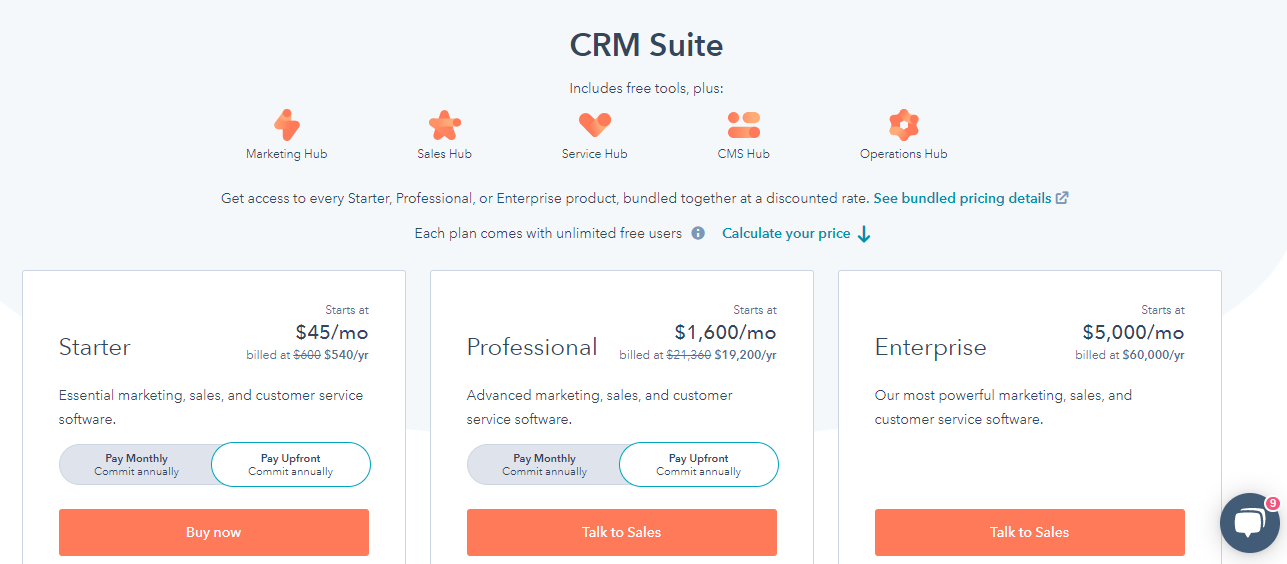This screenshot has width=1287, height=564.
Task: Click Talk to Sales under Enterprise
Action: coord(1030,532)
